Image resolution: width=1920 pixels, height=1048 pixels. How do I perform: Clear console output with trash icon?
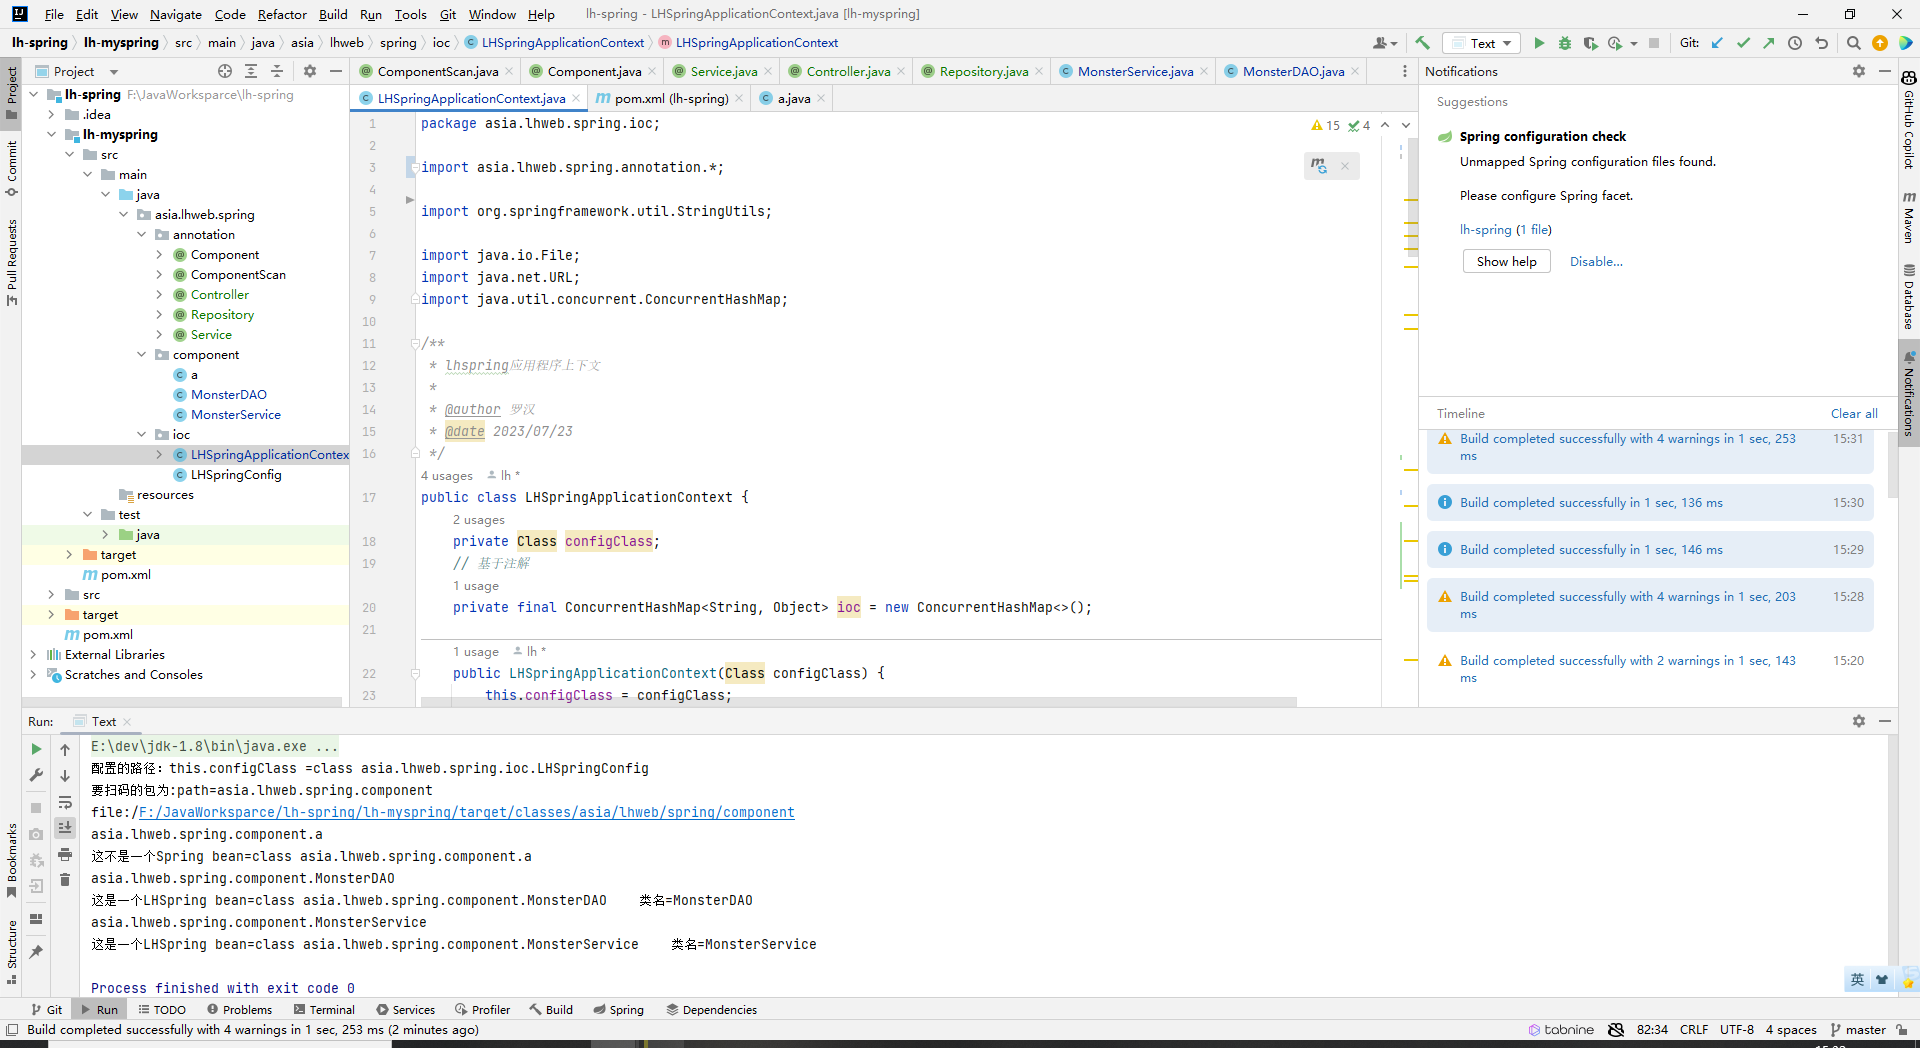tap(65, 880)
